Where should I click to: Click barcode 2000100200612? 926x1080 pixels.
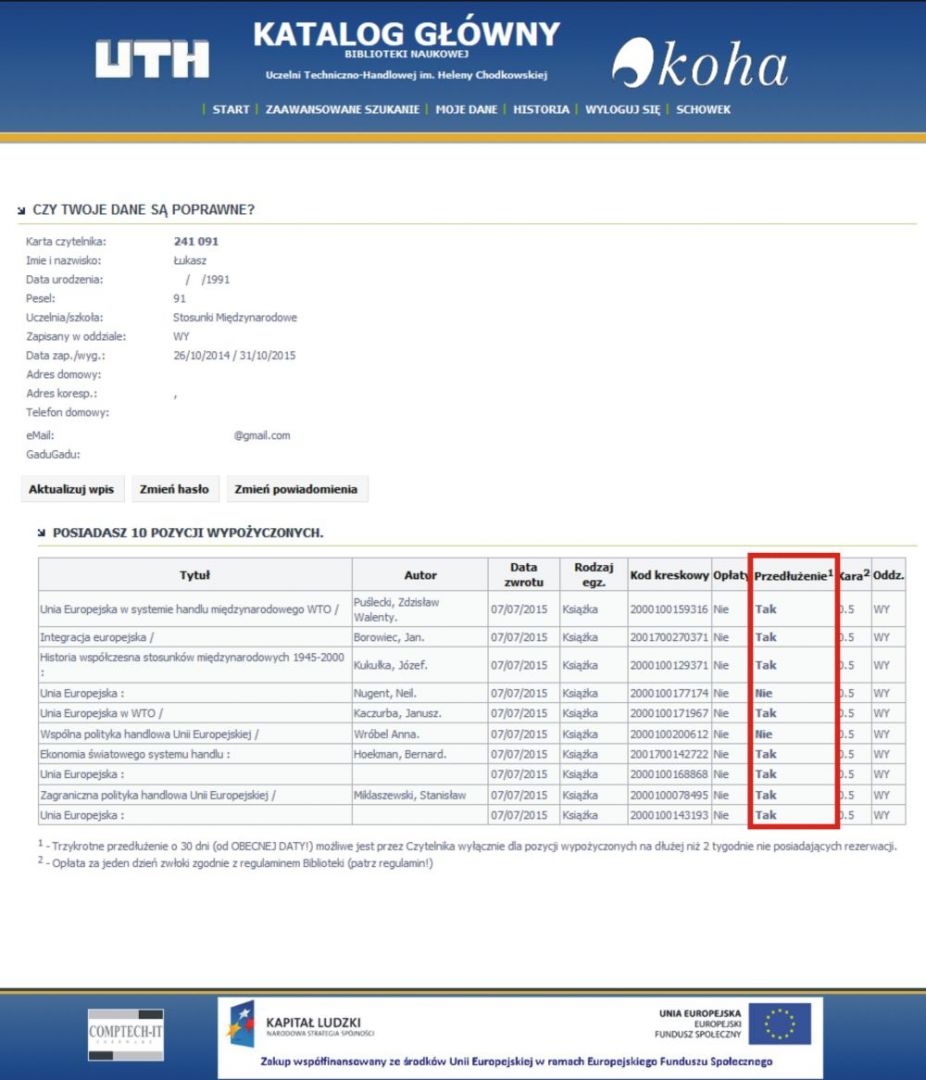(669, 734)
